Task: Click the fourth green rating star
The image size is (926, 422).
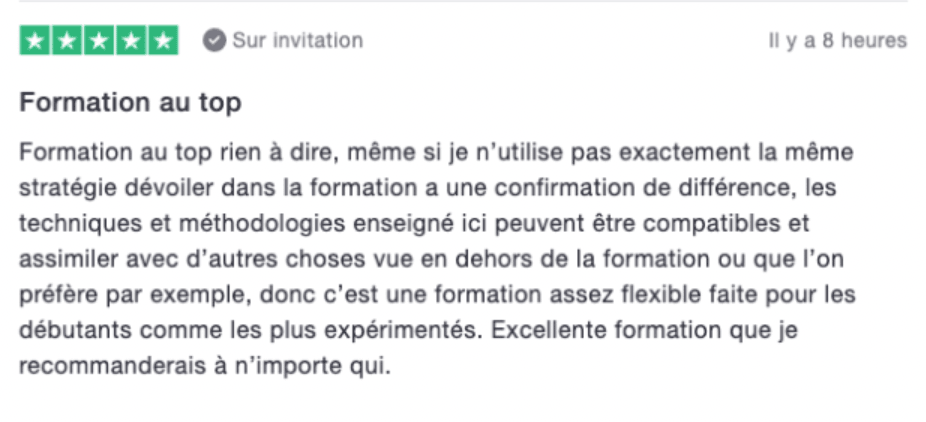Action: coord(131,41)
